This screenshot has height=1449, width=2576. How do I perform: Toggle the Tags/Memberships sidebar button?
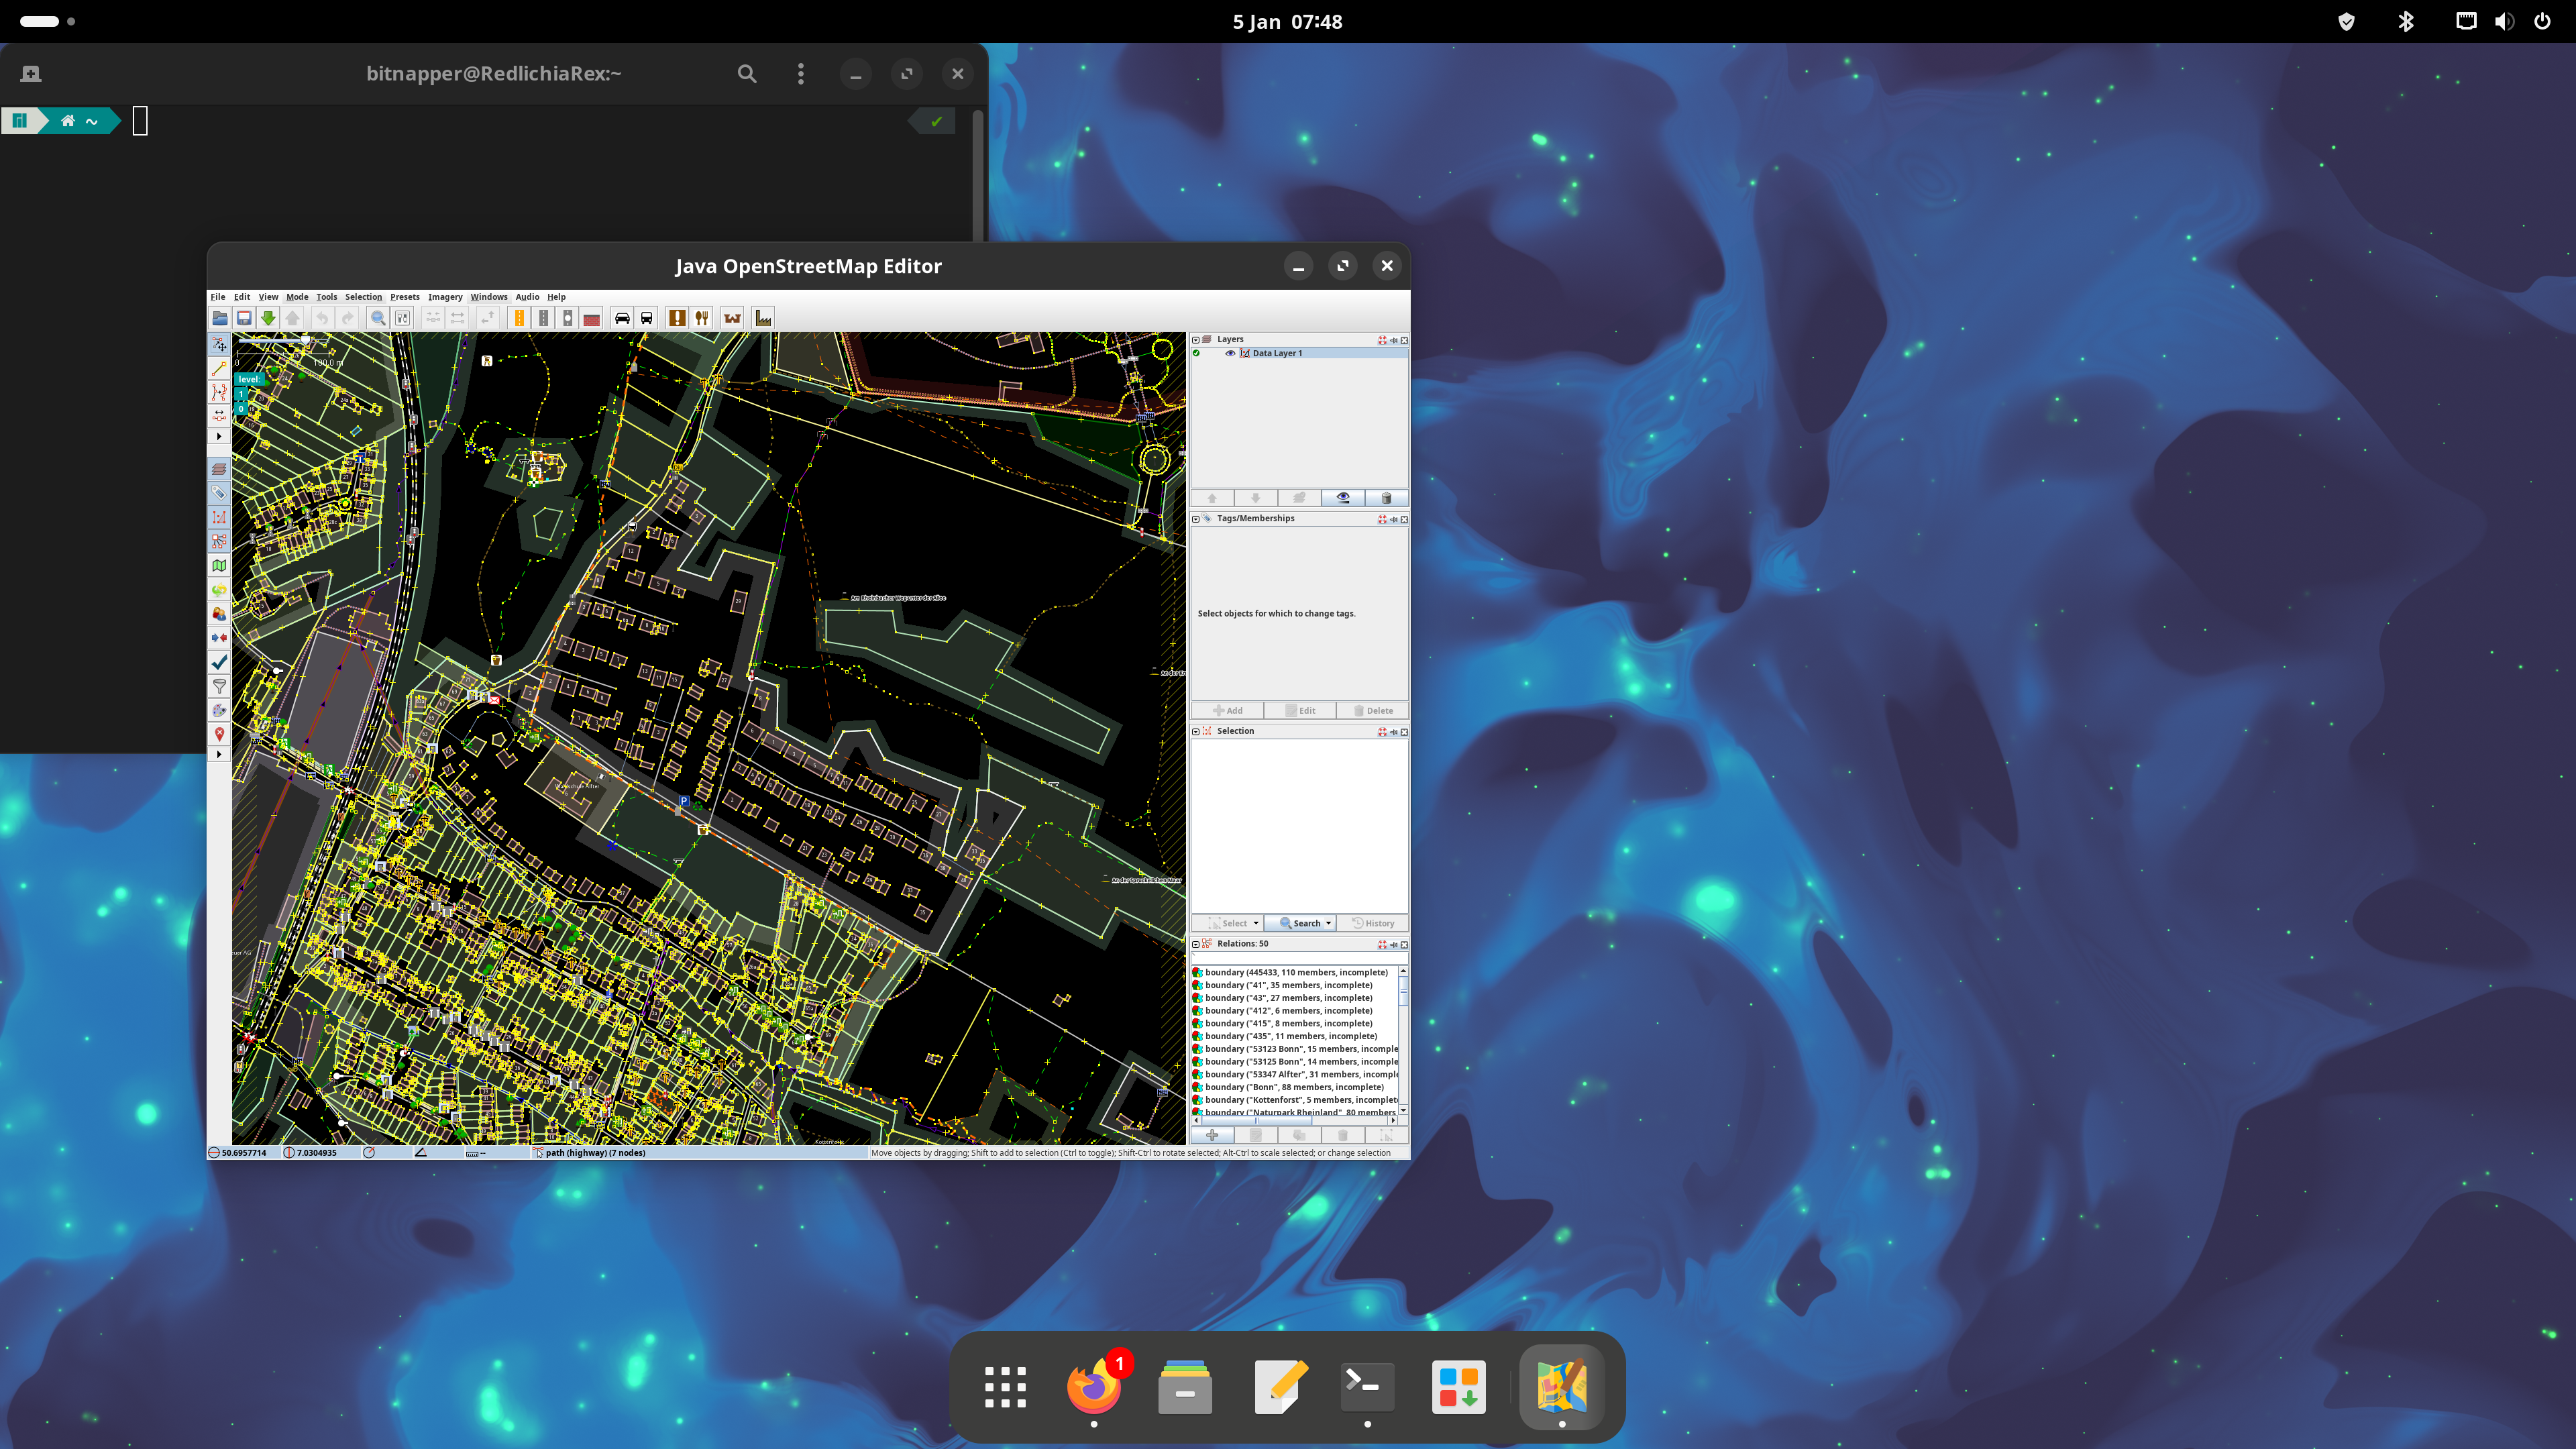click(x=219, y=493)
